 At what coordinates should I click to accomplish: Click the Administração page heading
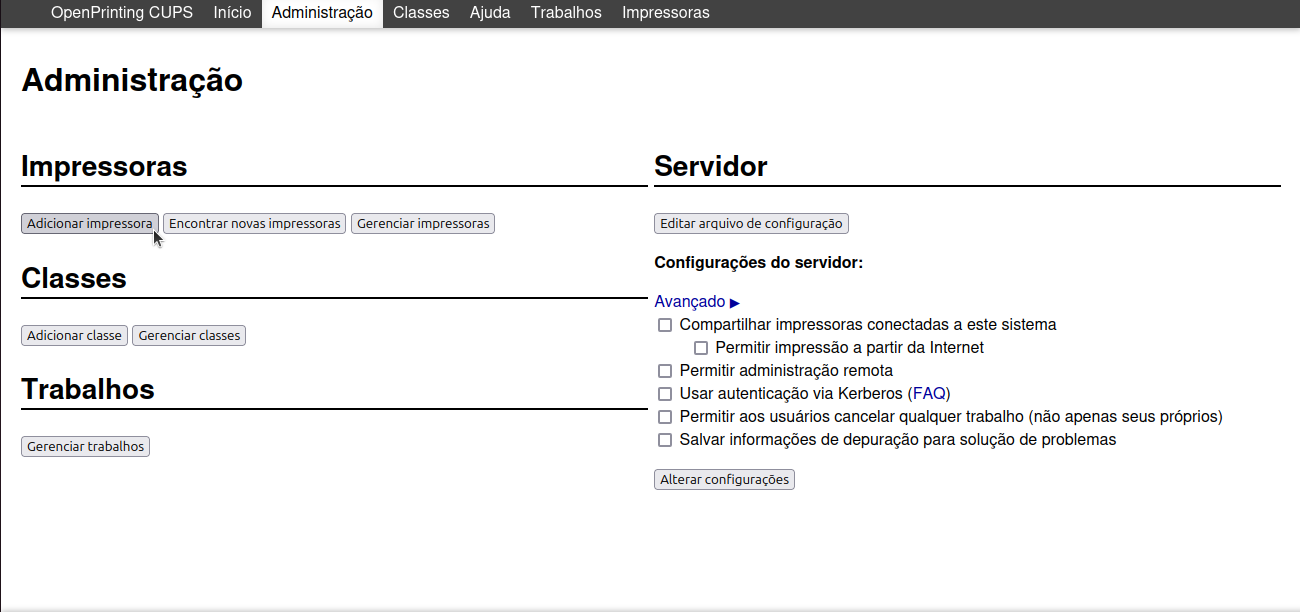(x=132, y=80)
